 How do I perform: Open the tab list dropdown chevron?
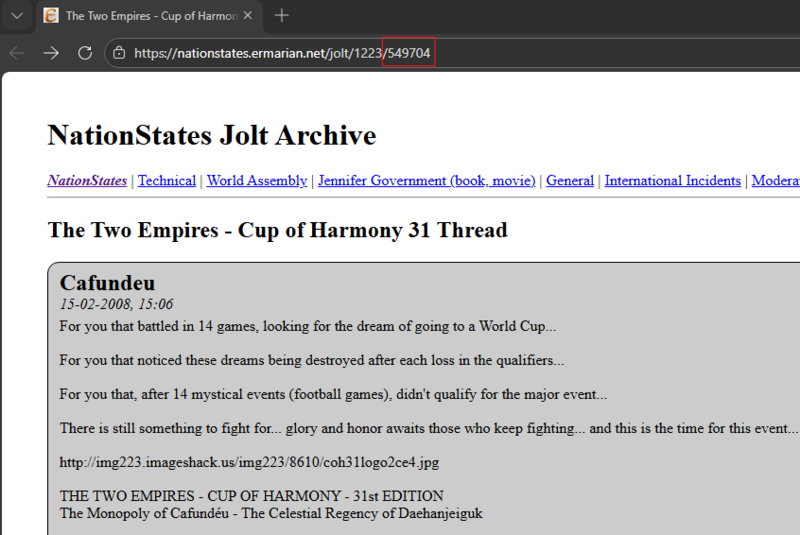[x=17, y=16]
